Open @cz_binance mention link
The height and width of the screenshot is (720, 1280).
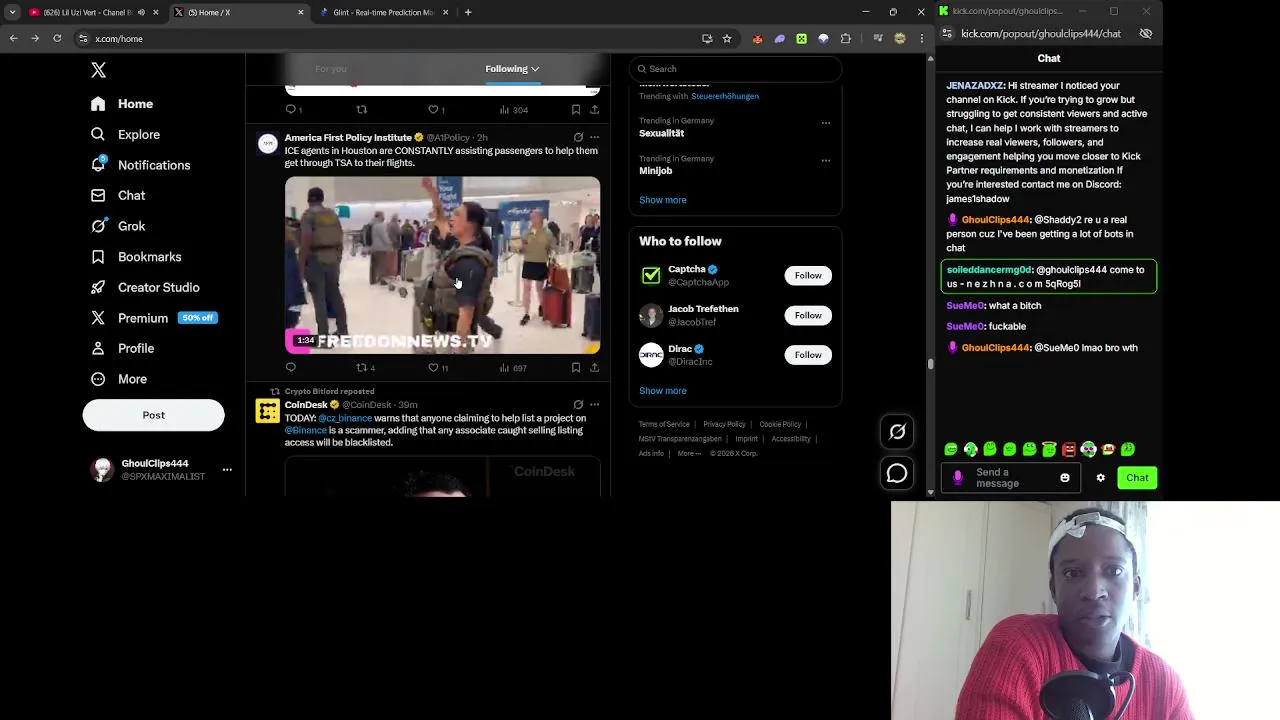(x=345, y=418)
